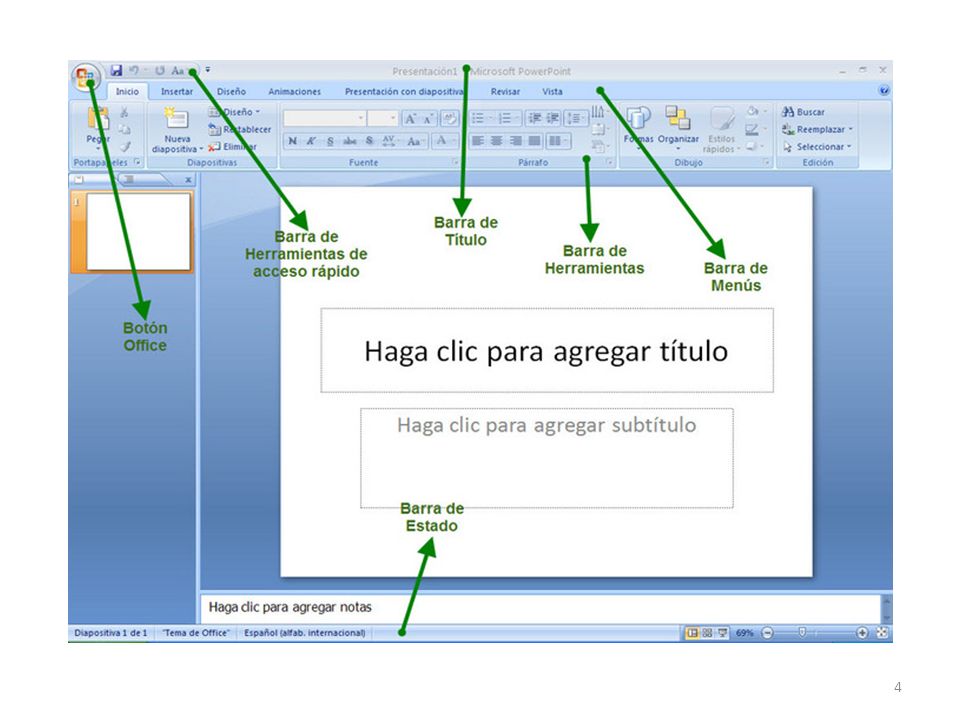Switch to the Diseño ribbon tab
Image resolution: width=960 pixels, height=720 pixels.
click(231, 91)
